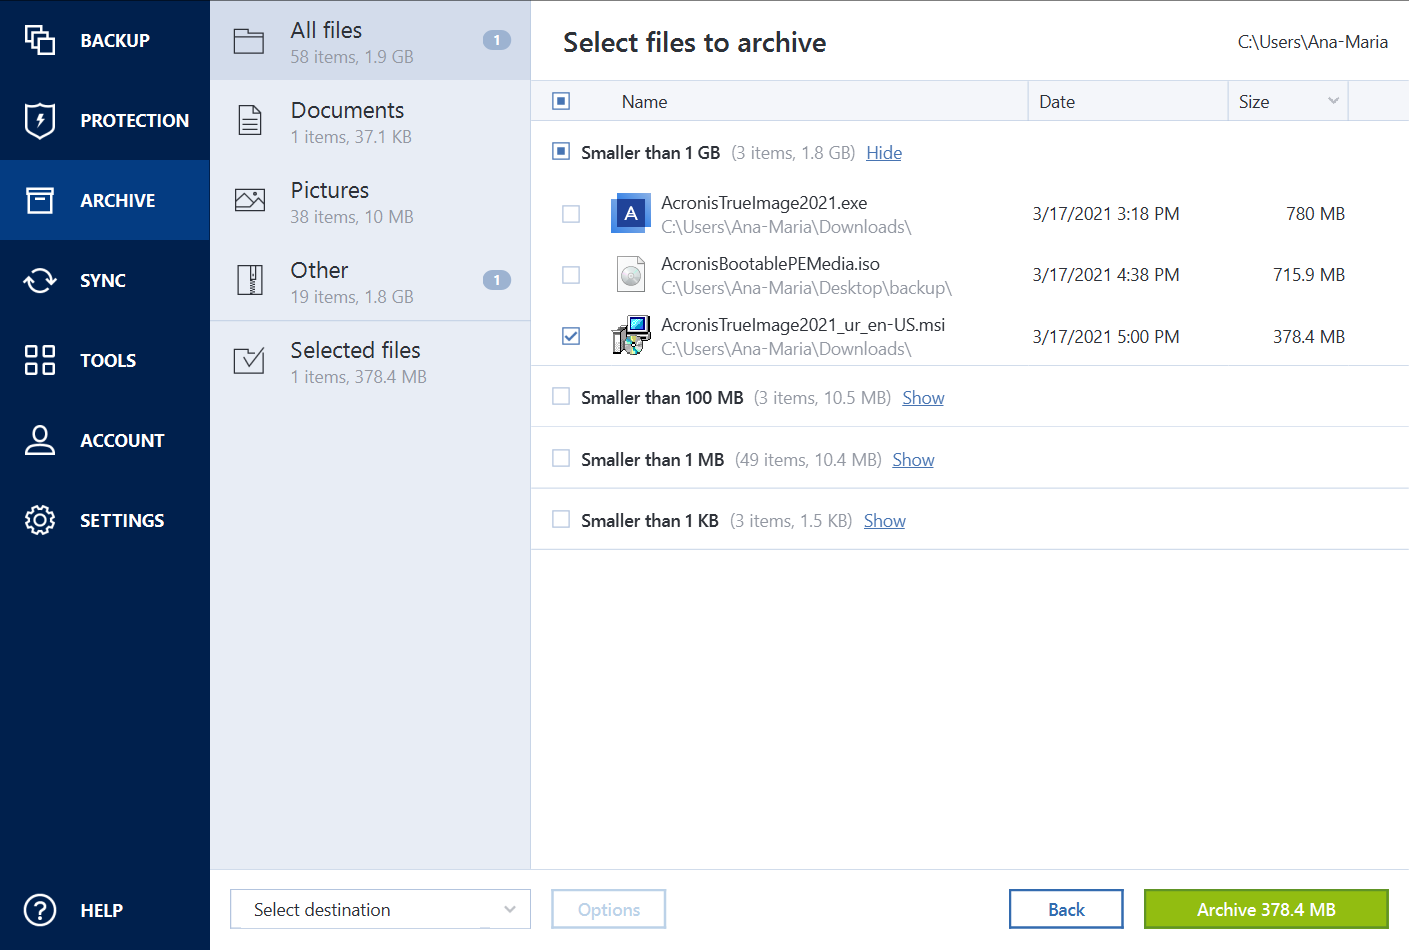Open the Settings section

[x=105, y=520]
